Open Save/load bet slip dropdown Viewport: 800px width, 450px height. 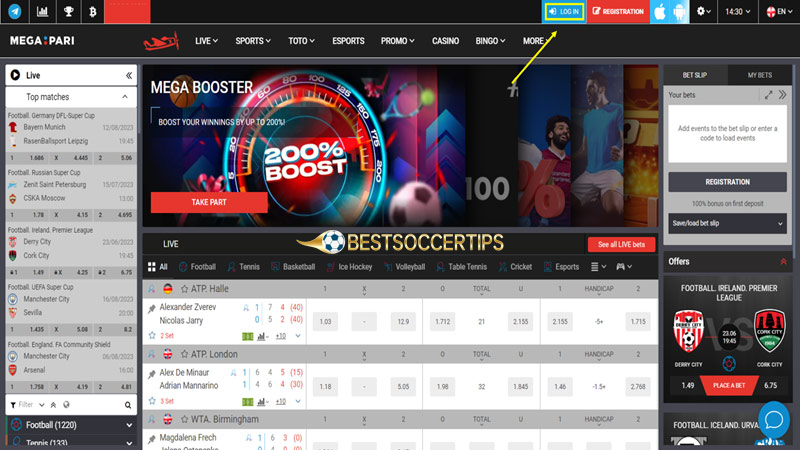[x=728, y=223]
